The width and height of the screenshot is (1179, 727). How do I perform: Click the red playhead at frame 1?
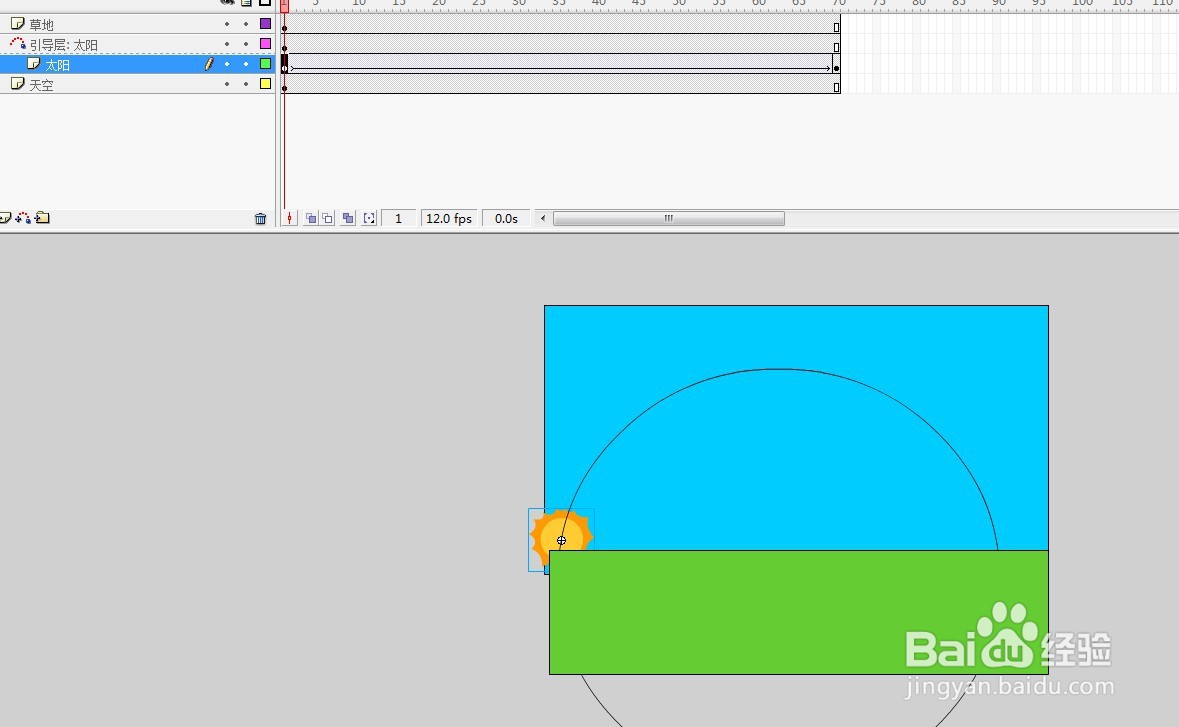(x=284, y=6)
